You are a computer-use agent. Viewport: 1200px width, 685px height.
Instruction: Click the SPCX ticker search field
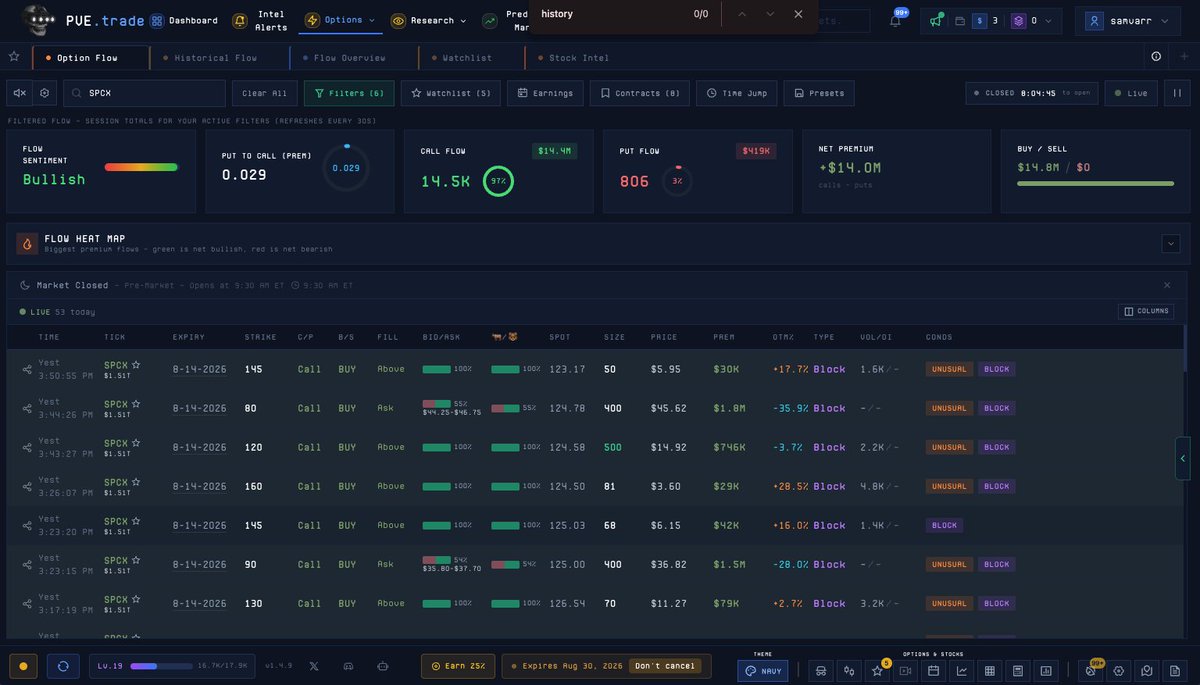(145, 93)
